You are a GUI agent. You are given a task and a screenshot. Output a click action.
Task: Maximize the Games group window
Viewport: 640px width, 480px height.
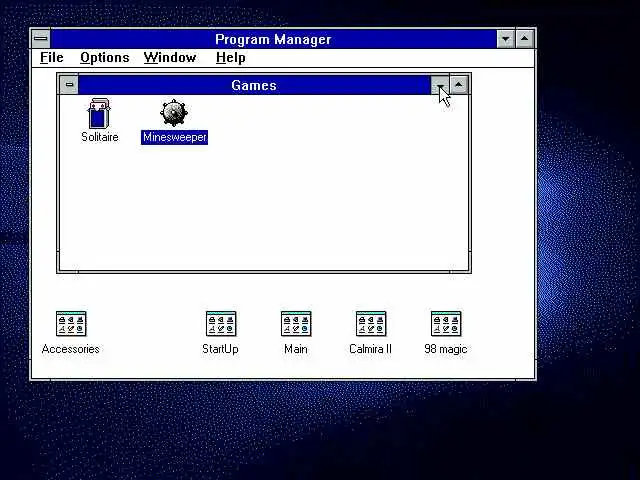[x=459, y=85]
